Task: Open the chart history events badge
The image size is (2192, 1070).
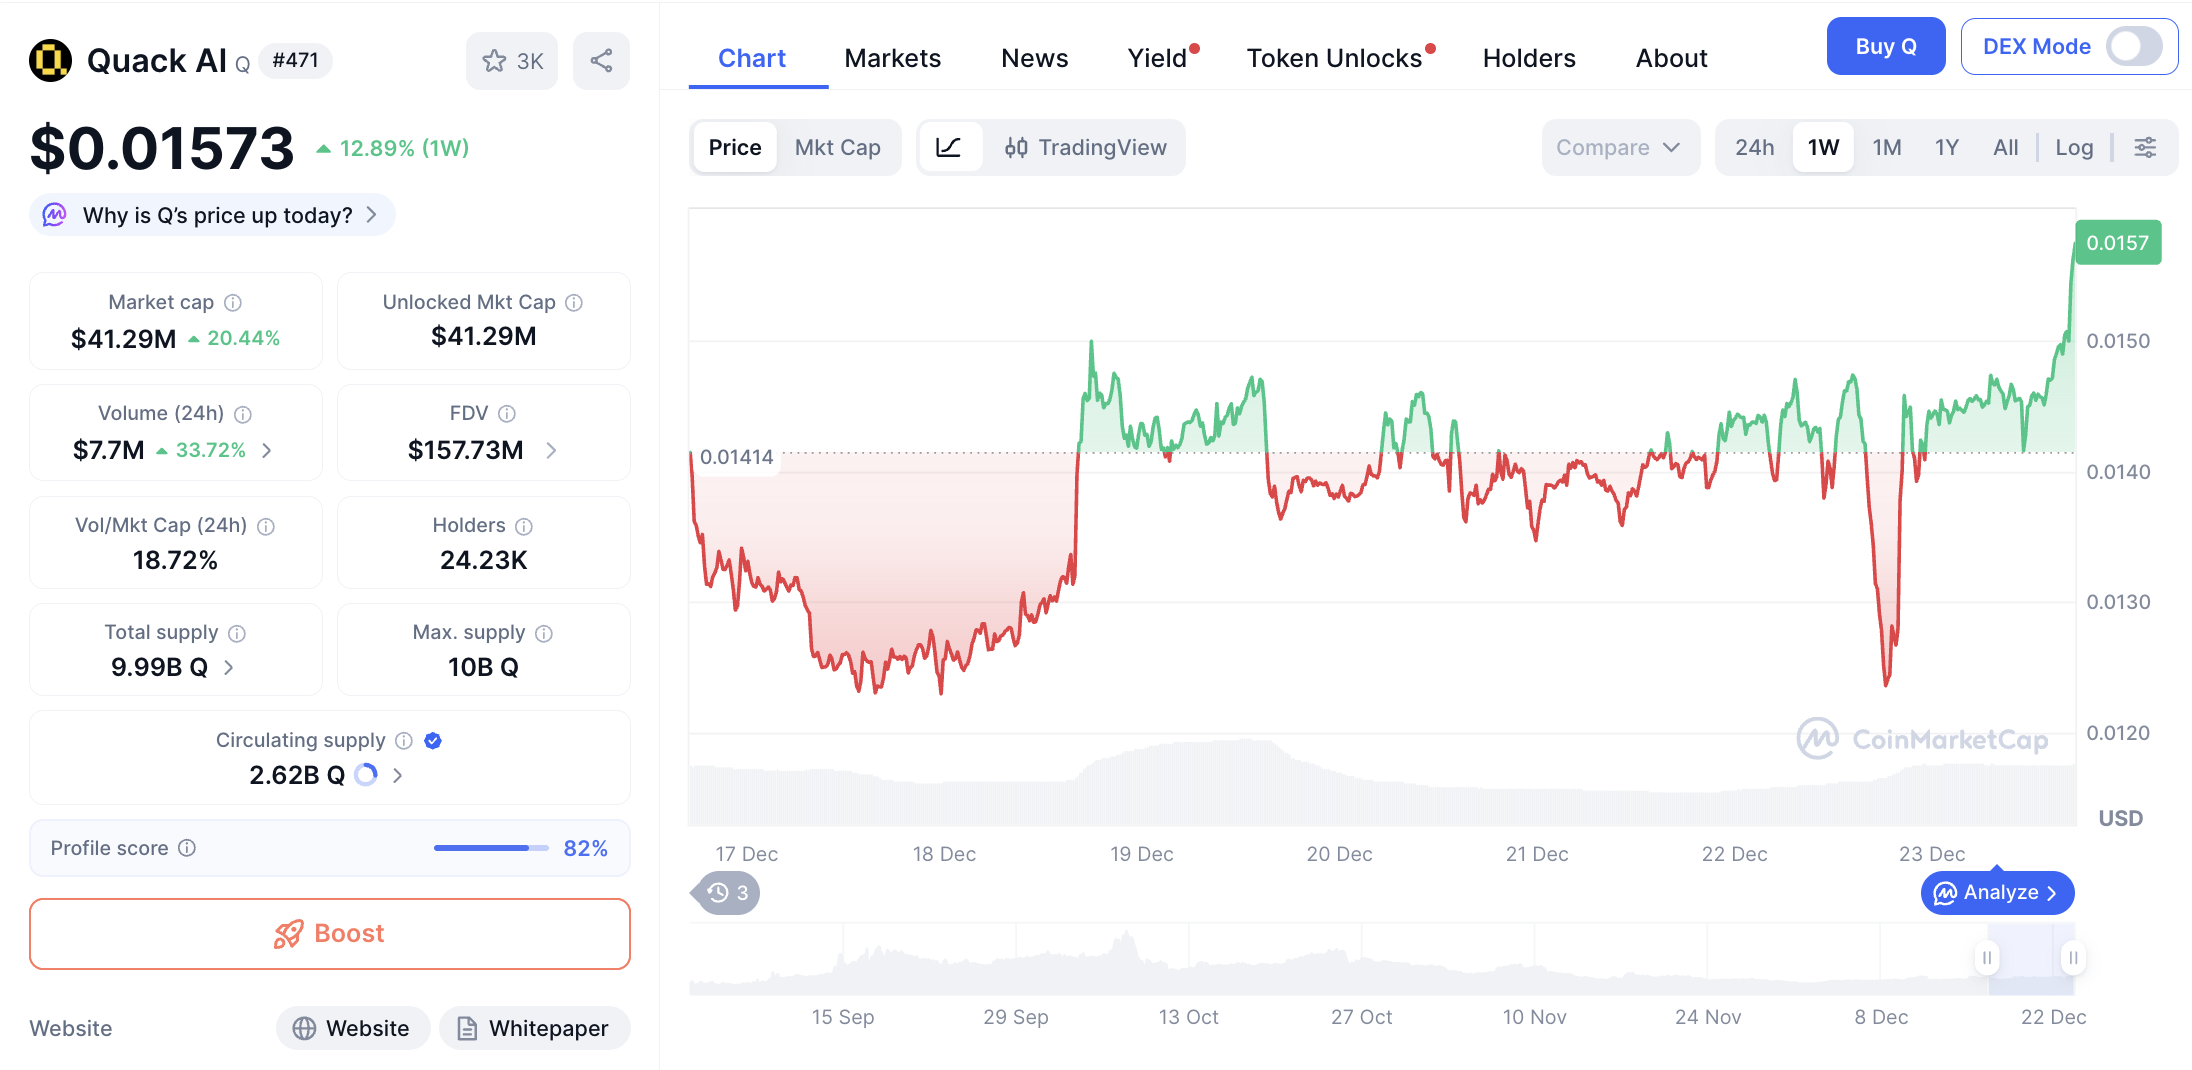Action: click(727, 893)
